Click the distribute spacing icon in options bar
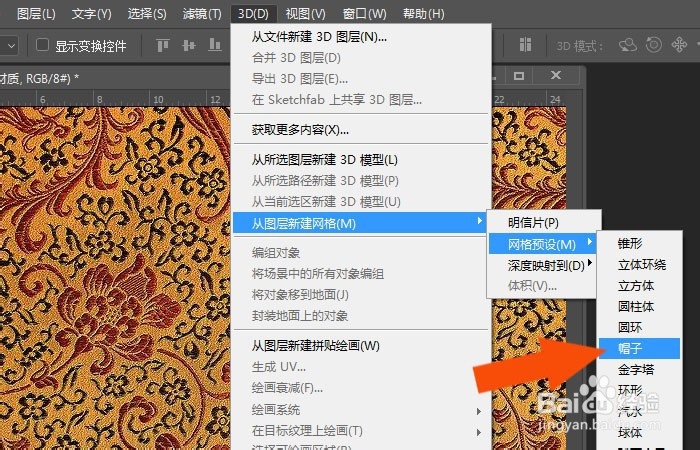700x450 pixels. click(525, 45)
